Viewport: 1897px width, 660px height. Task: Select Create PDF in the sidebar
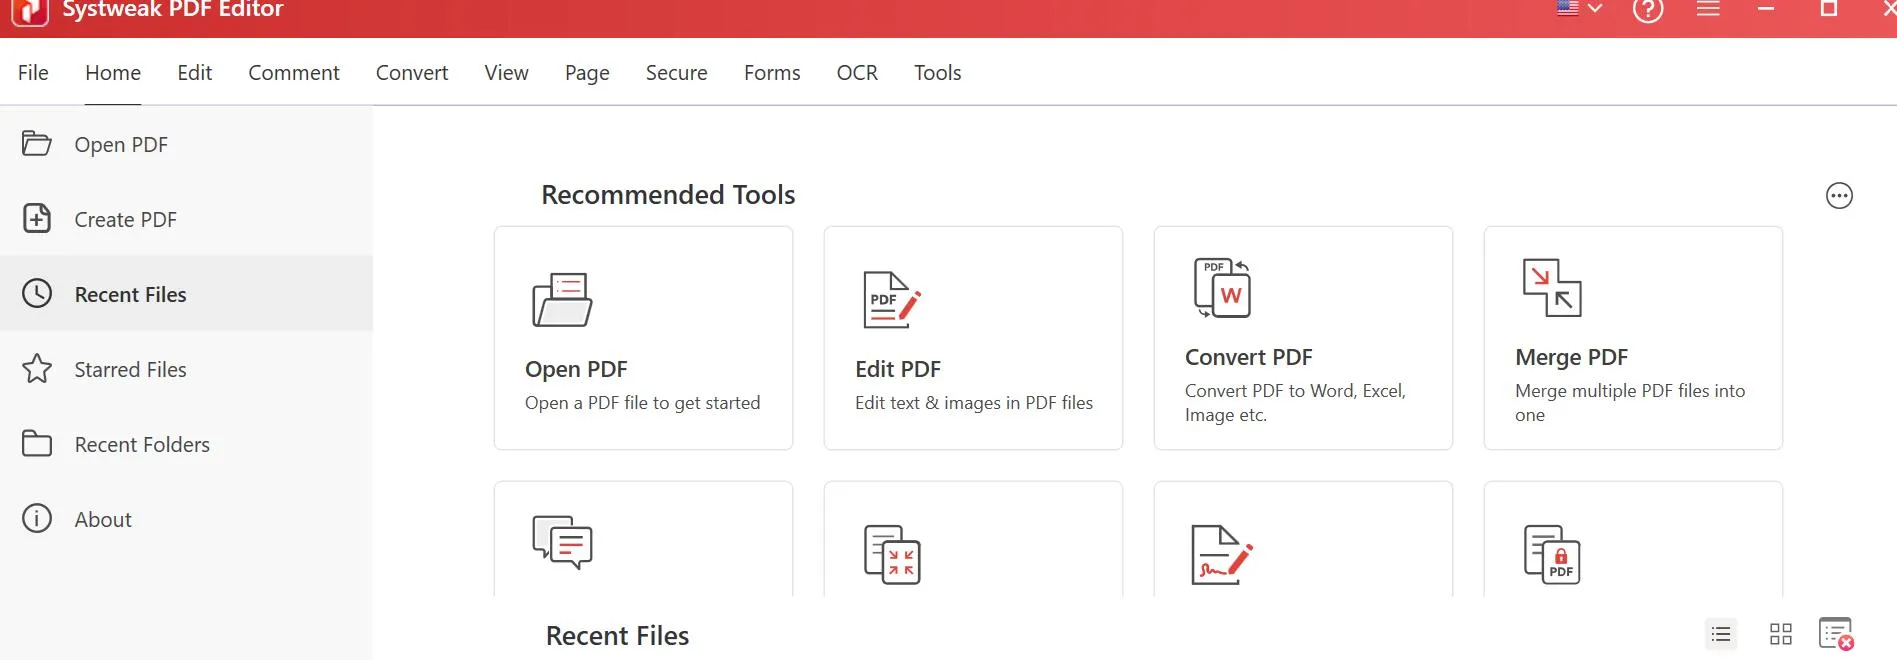(186, 219)
